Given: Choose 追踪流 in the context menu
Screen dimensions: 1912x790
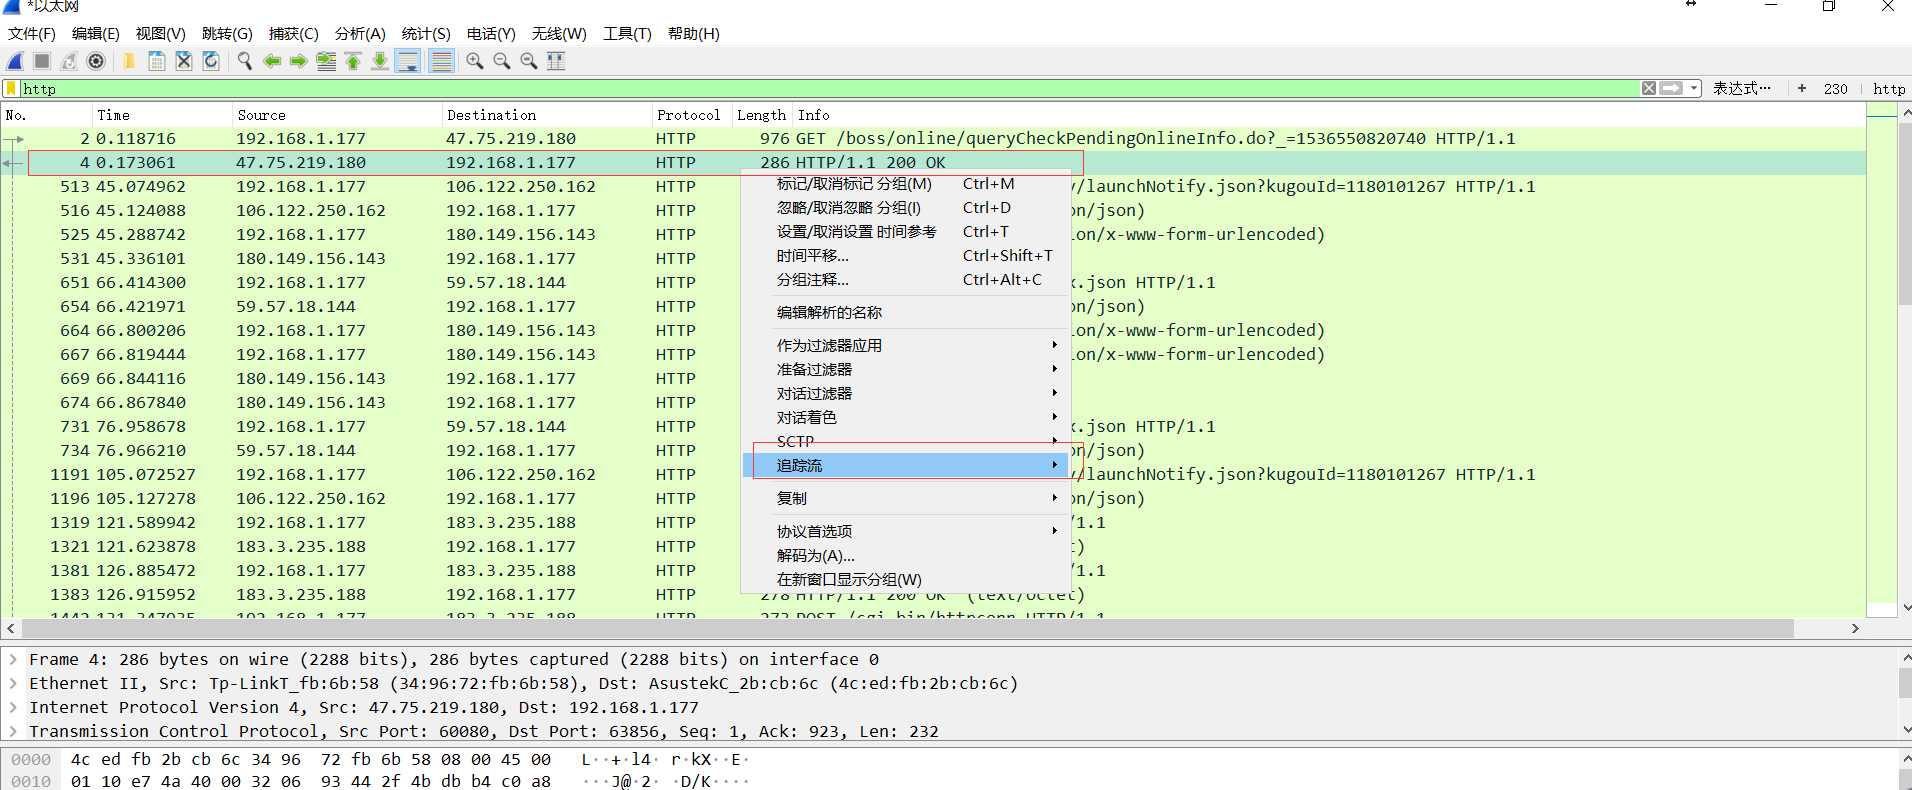Looking at the screenshot, I should (x=906, y=465).
